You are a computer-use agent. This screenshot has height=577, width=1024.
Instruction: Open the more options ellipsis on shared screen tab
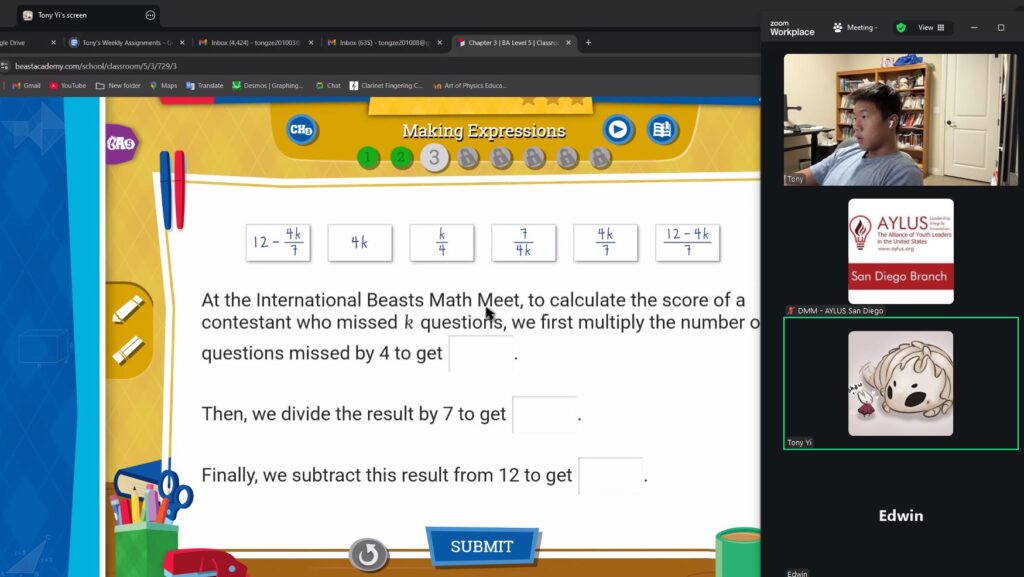tap(150, 15)
